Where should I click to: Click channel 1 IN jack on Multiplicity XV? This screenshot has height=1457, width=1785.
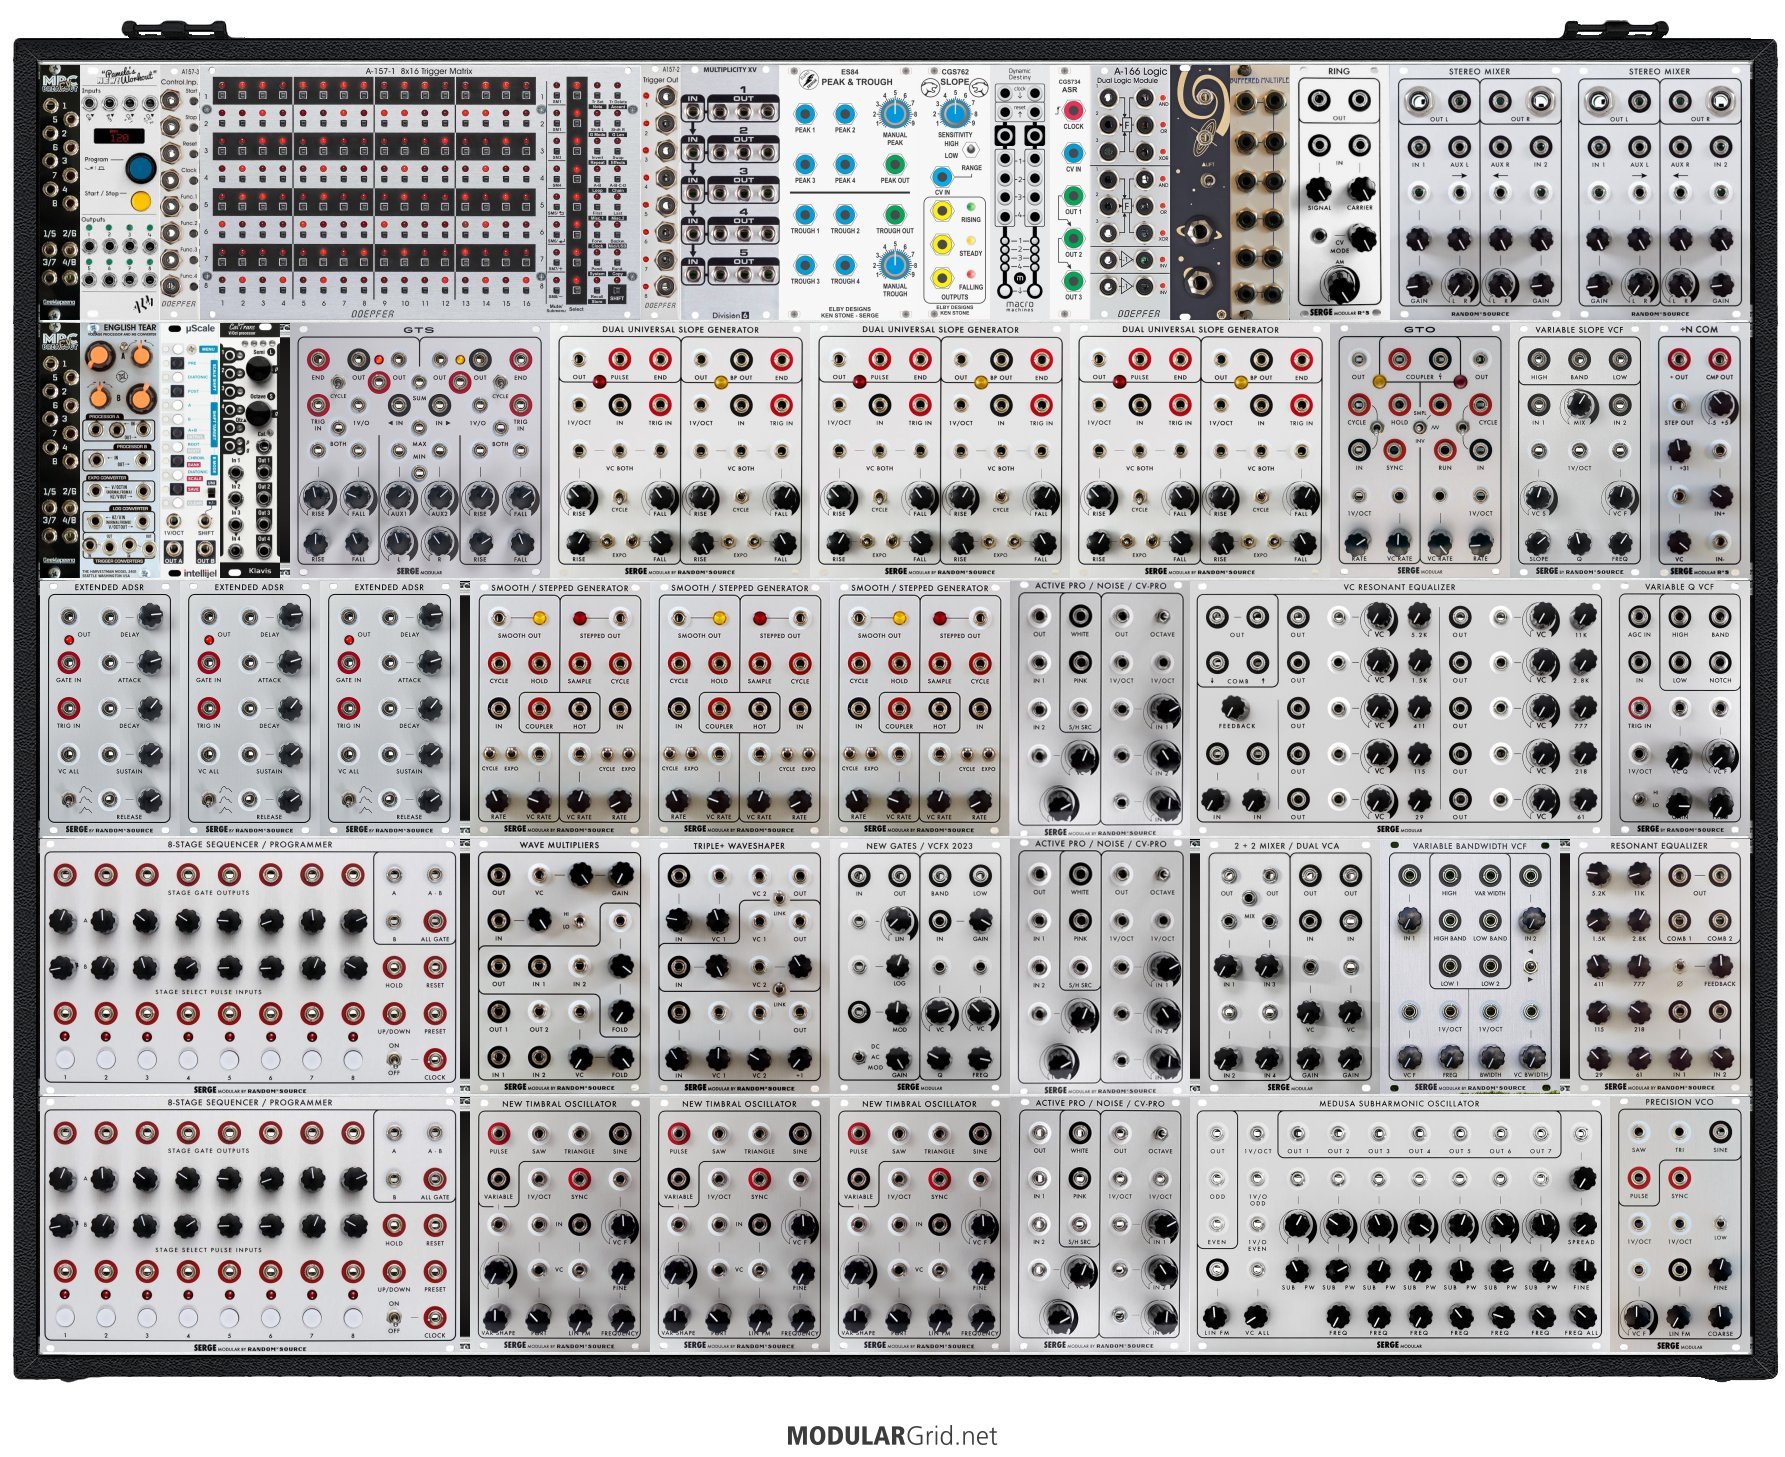[x=693, y=112]
